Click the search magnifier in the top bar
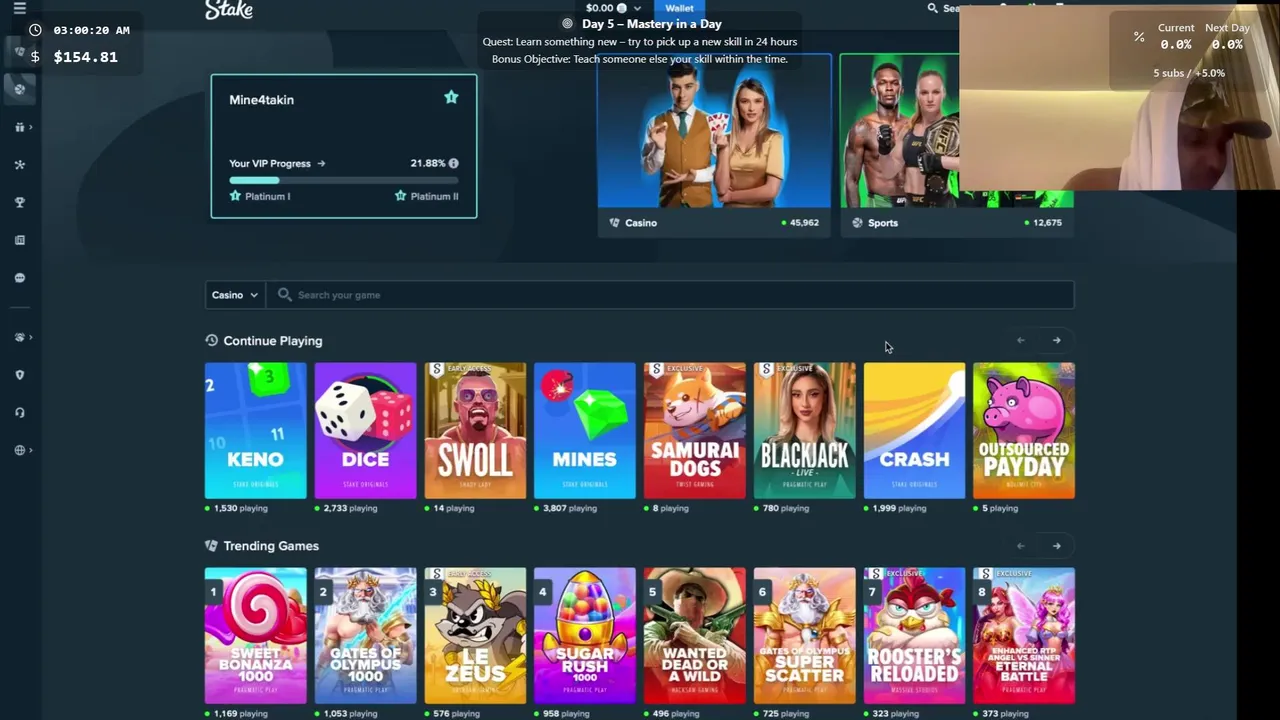 click(x=932, y=8)
